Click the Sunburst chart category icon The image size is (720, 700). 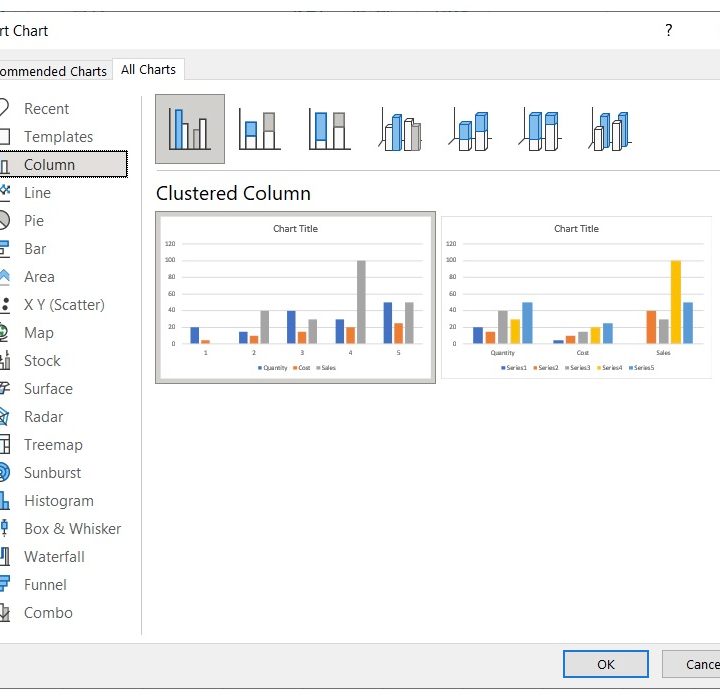5,473
